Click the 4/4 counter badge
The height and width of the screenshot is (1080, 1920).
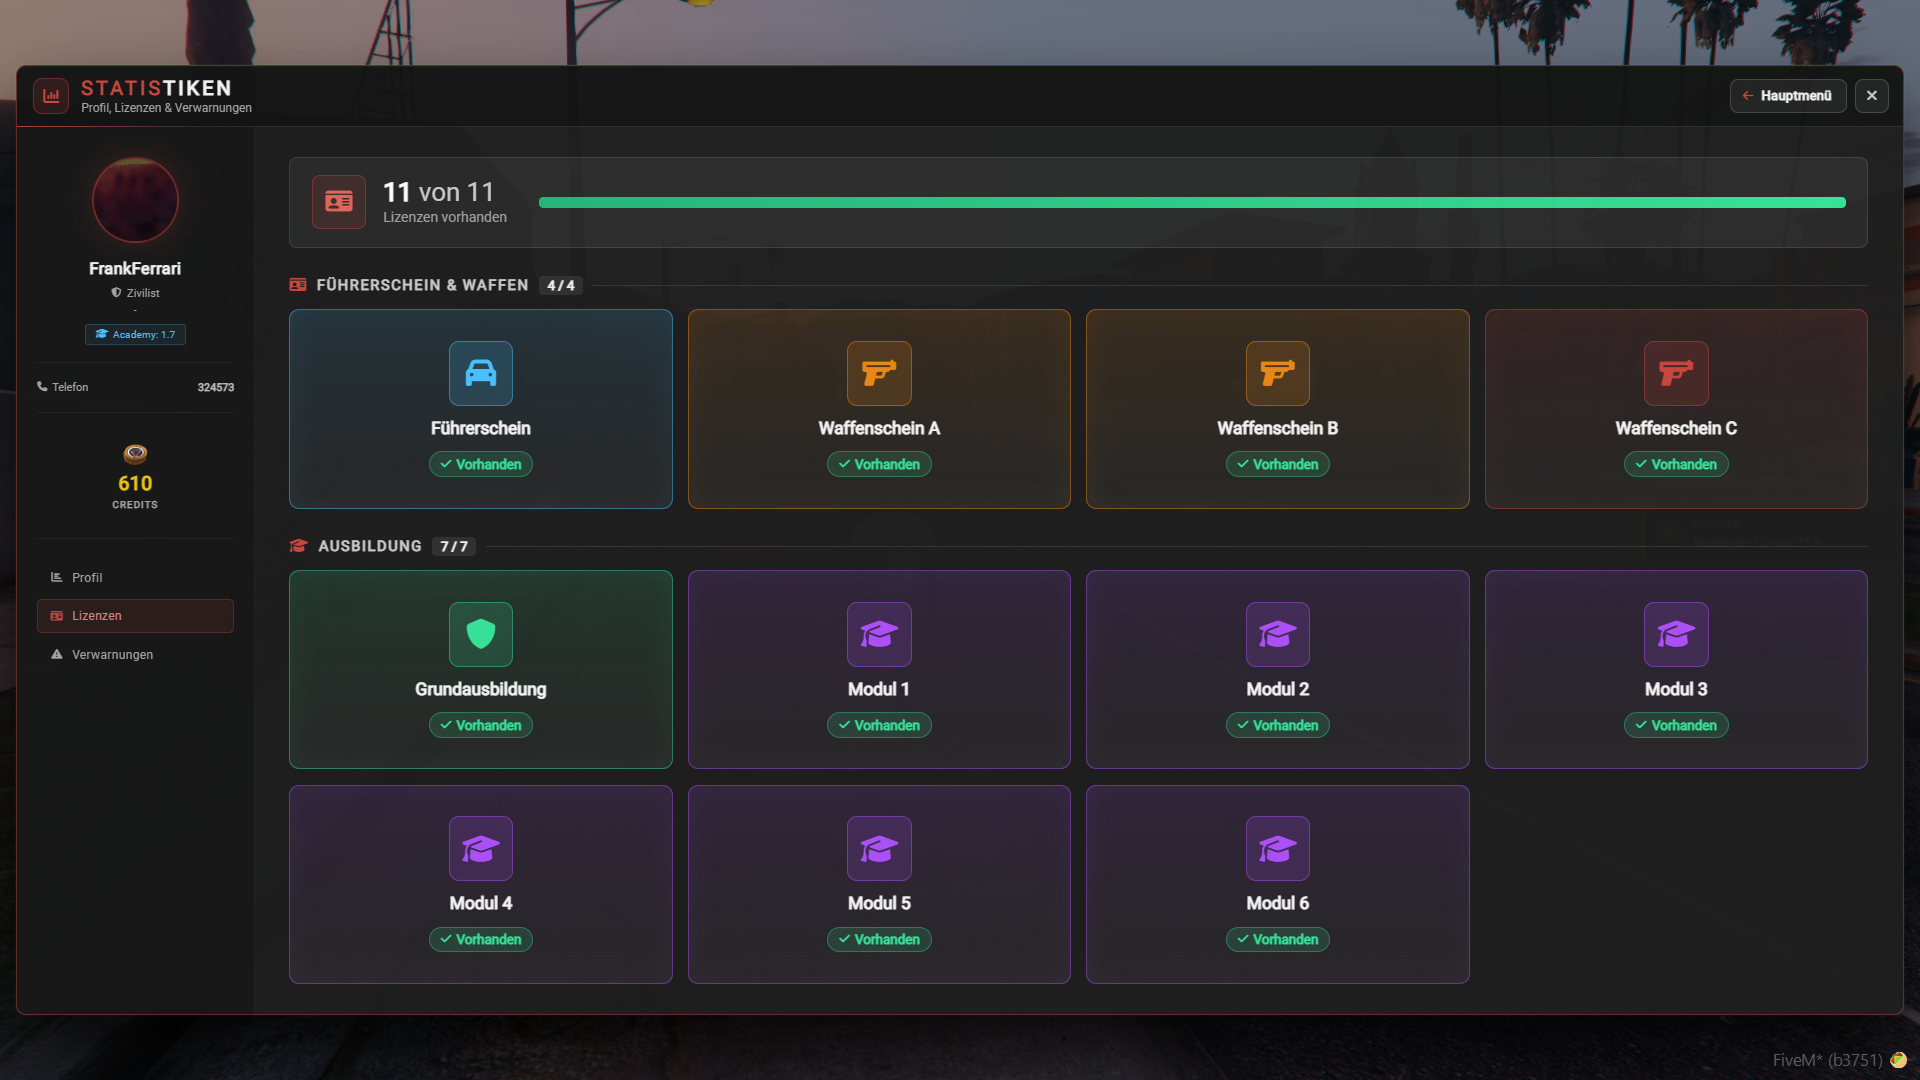coord(561,286)
